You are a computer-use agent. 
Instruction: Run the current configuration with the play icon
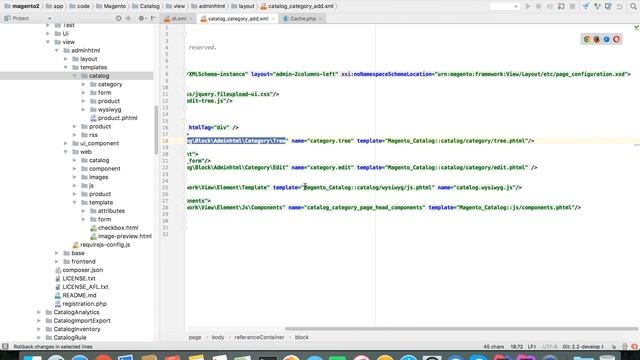click(x=528, y=6)
